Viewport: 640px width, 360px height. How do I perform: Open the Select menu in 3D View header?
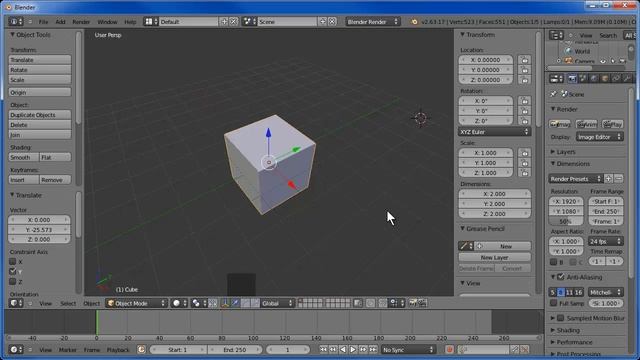(68, 303)
